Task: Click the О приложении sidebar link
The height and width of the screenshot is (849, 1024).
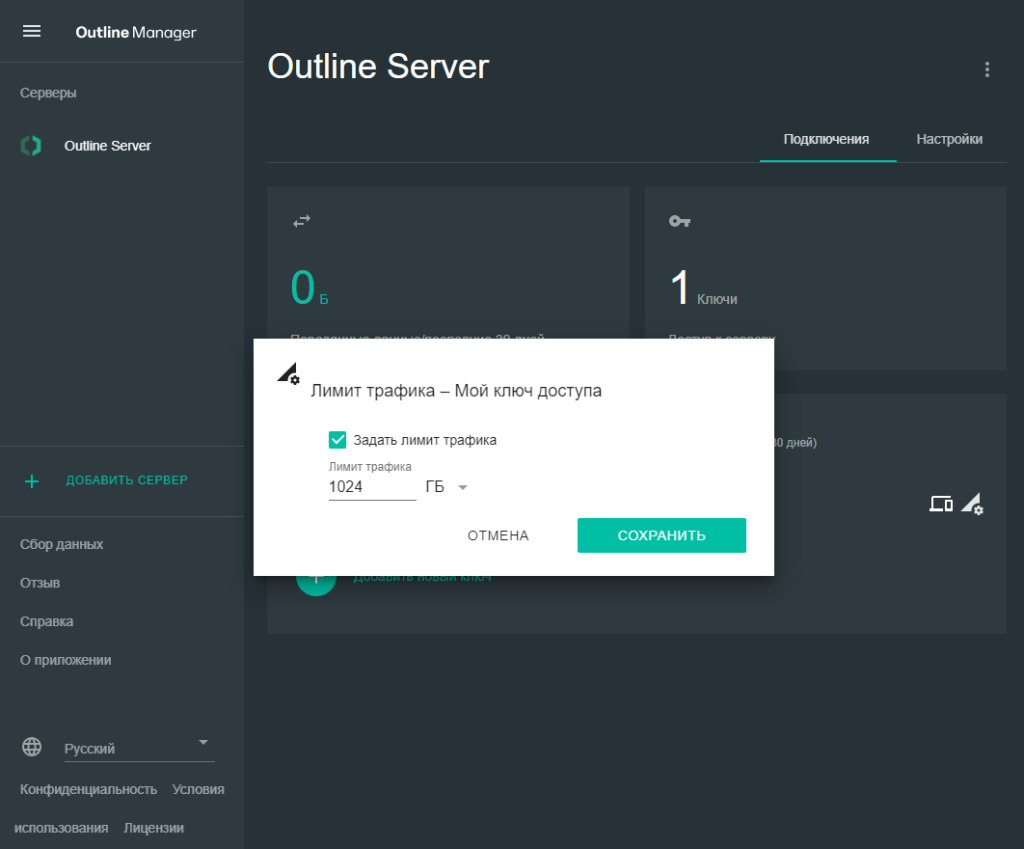Action: pyautogui.click(x=66, y=660)
